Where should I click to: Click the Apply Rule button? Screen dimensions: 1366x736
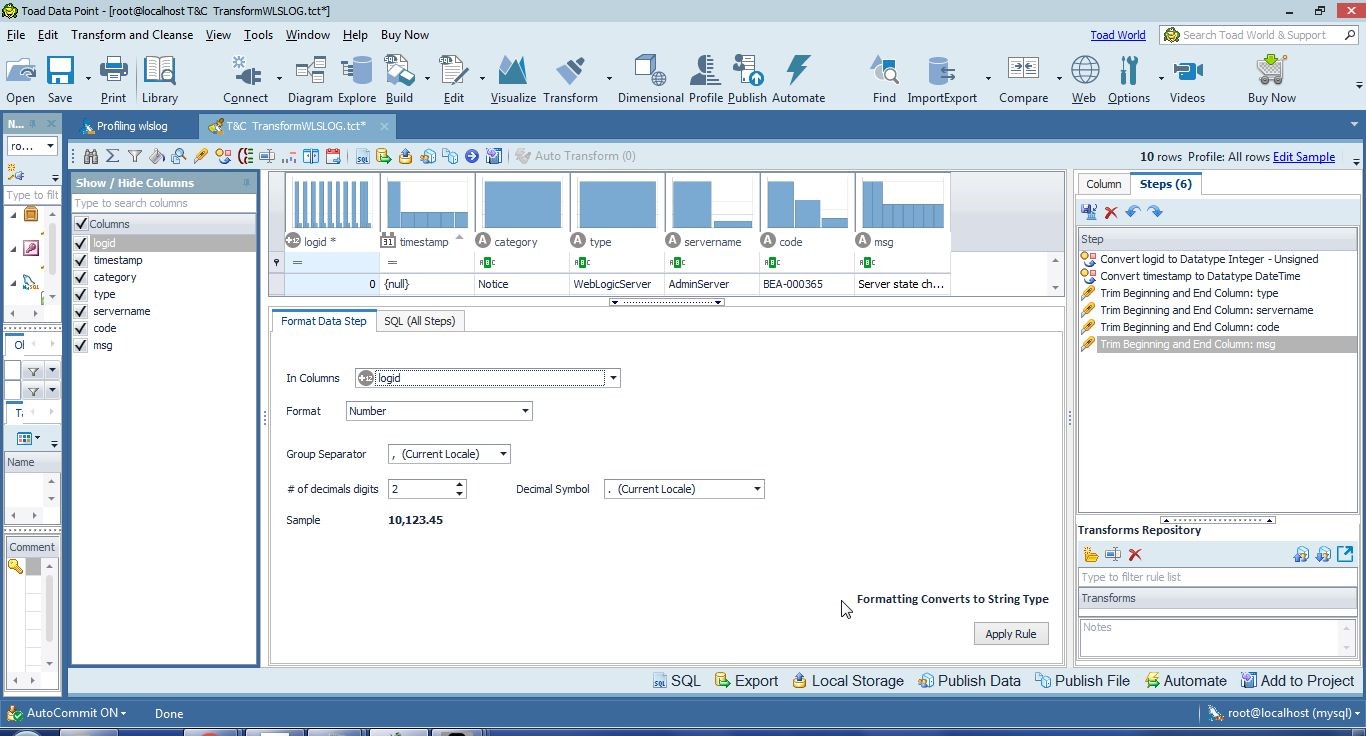point(1011,634)
